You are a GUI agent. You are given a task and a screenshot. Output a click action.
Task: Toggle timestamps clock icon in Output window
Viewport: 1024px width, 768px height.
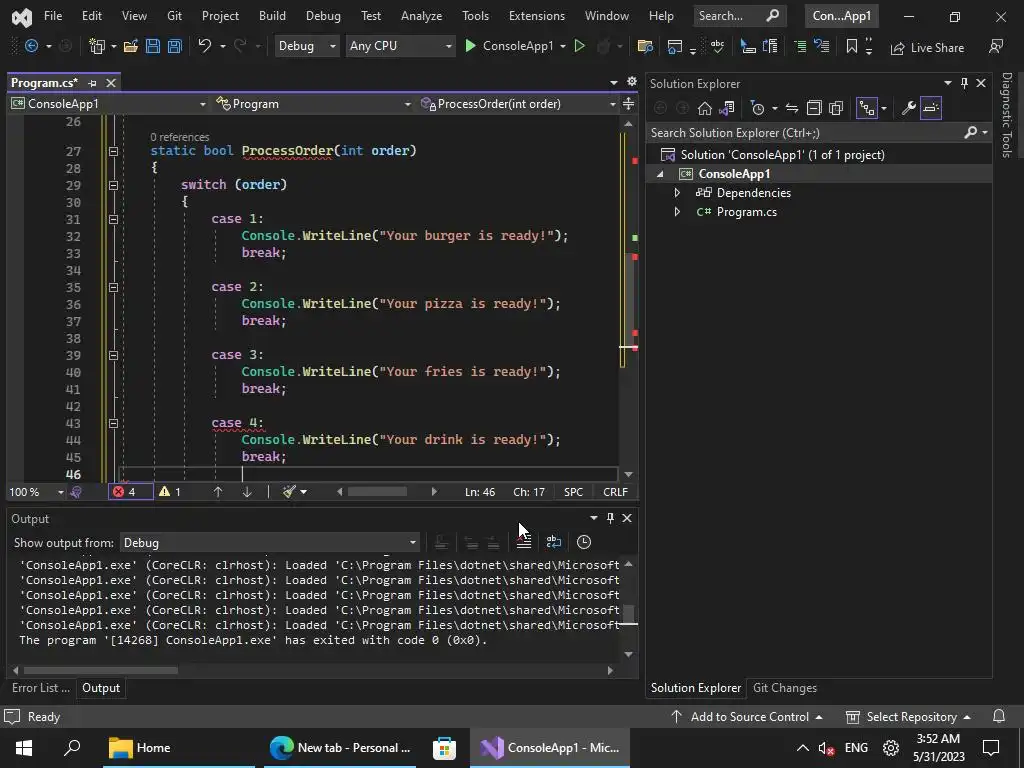coord(584,542)
